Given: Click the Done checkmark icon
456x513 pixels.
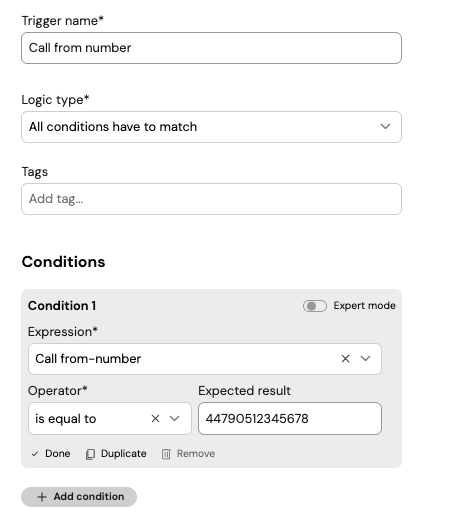Looking at the screenshot, I should [x=35, y=454].
